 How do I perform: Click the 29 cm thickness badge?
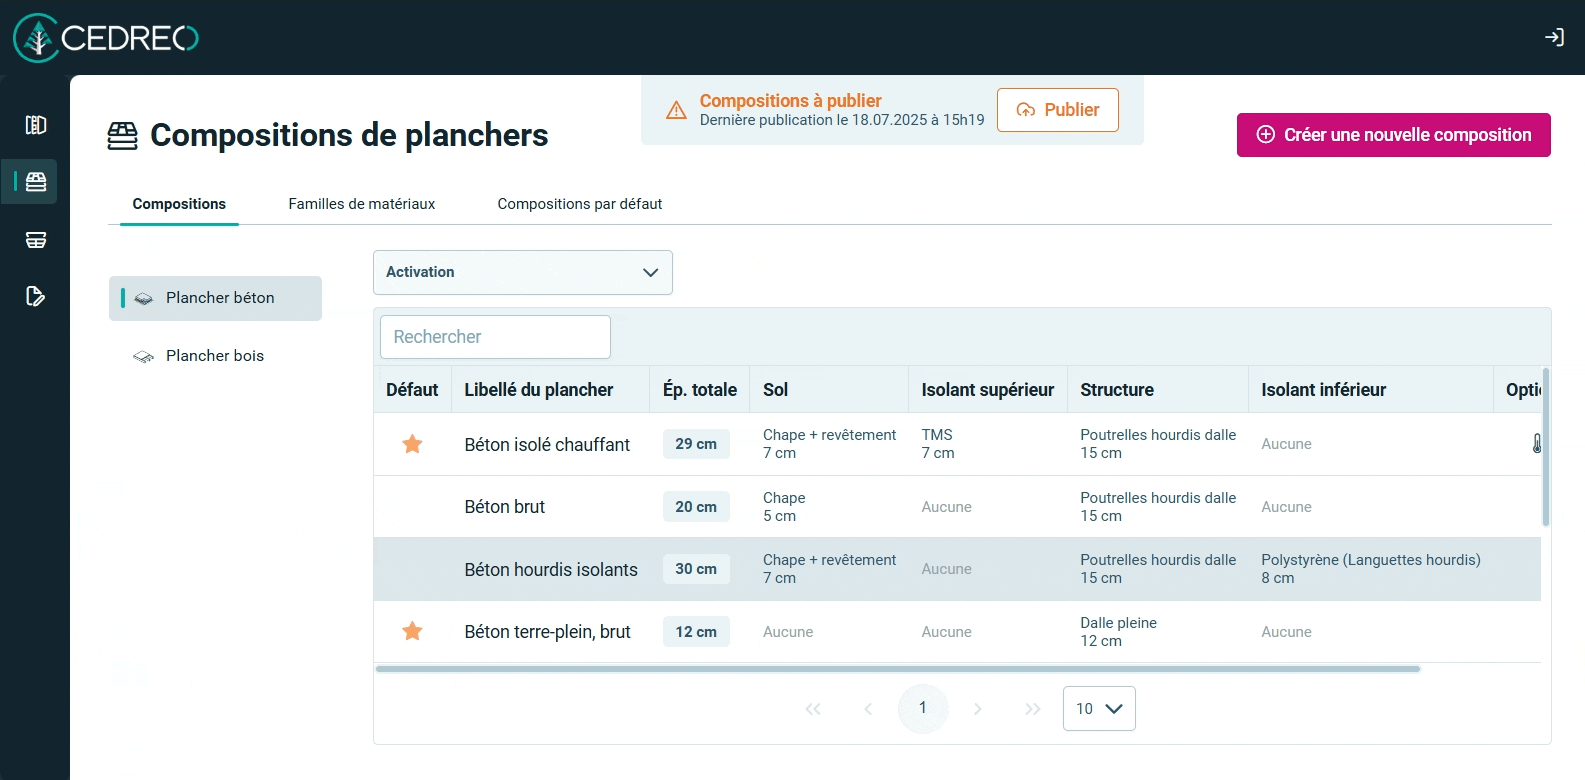[x=696, y=444]
